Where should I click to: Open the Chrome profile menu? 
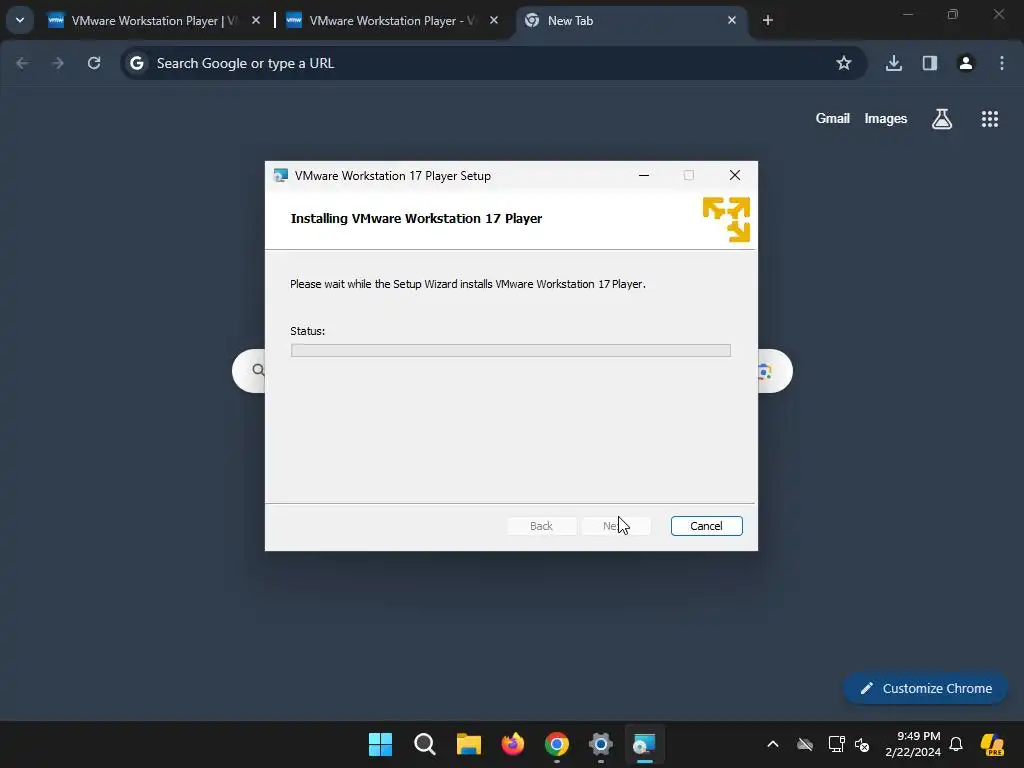click(966, 63)
